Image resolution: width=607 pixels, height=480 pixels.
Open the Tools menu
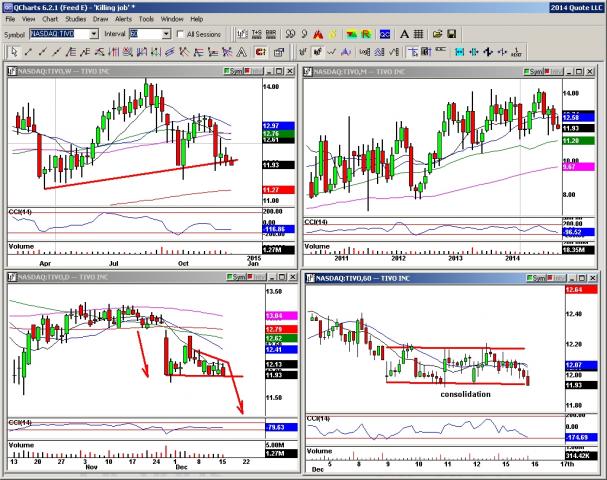tap(146, 19)
